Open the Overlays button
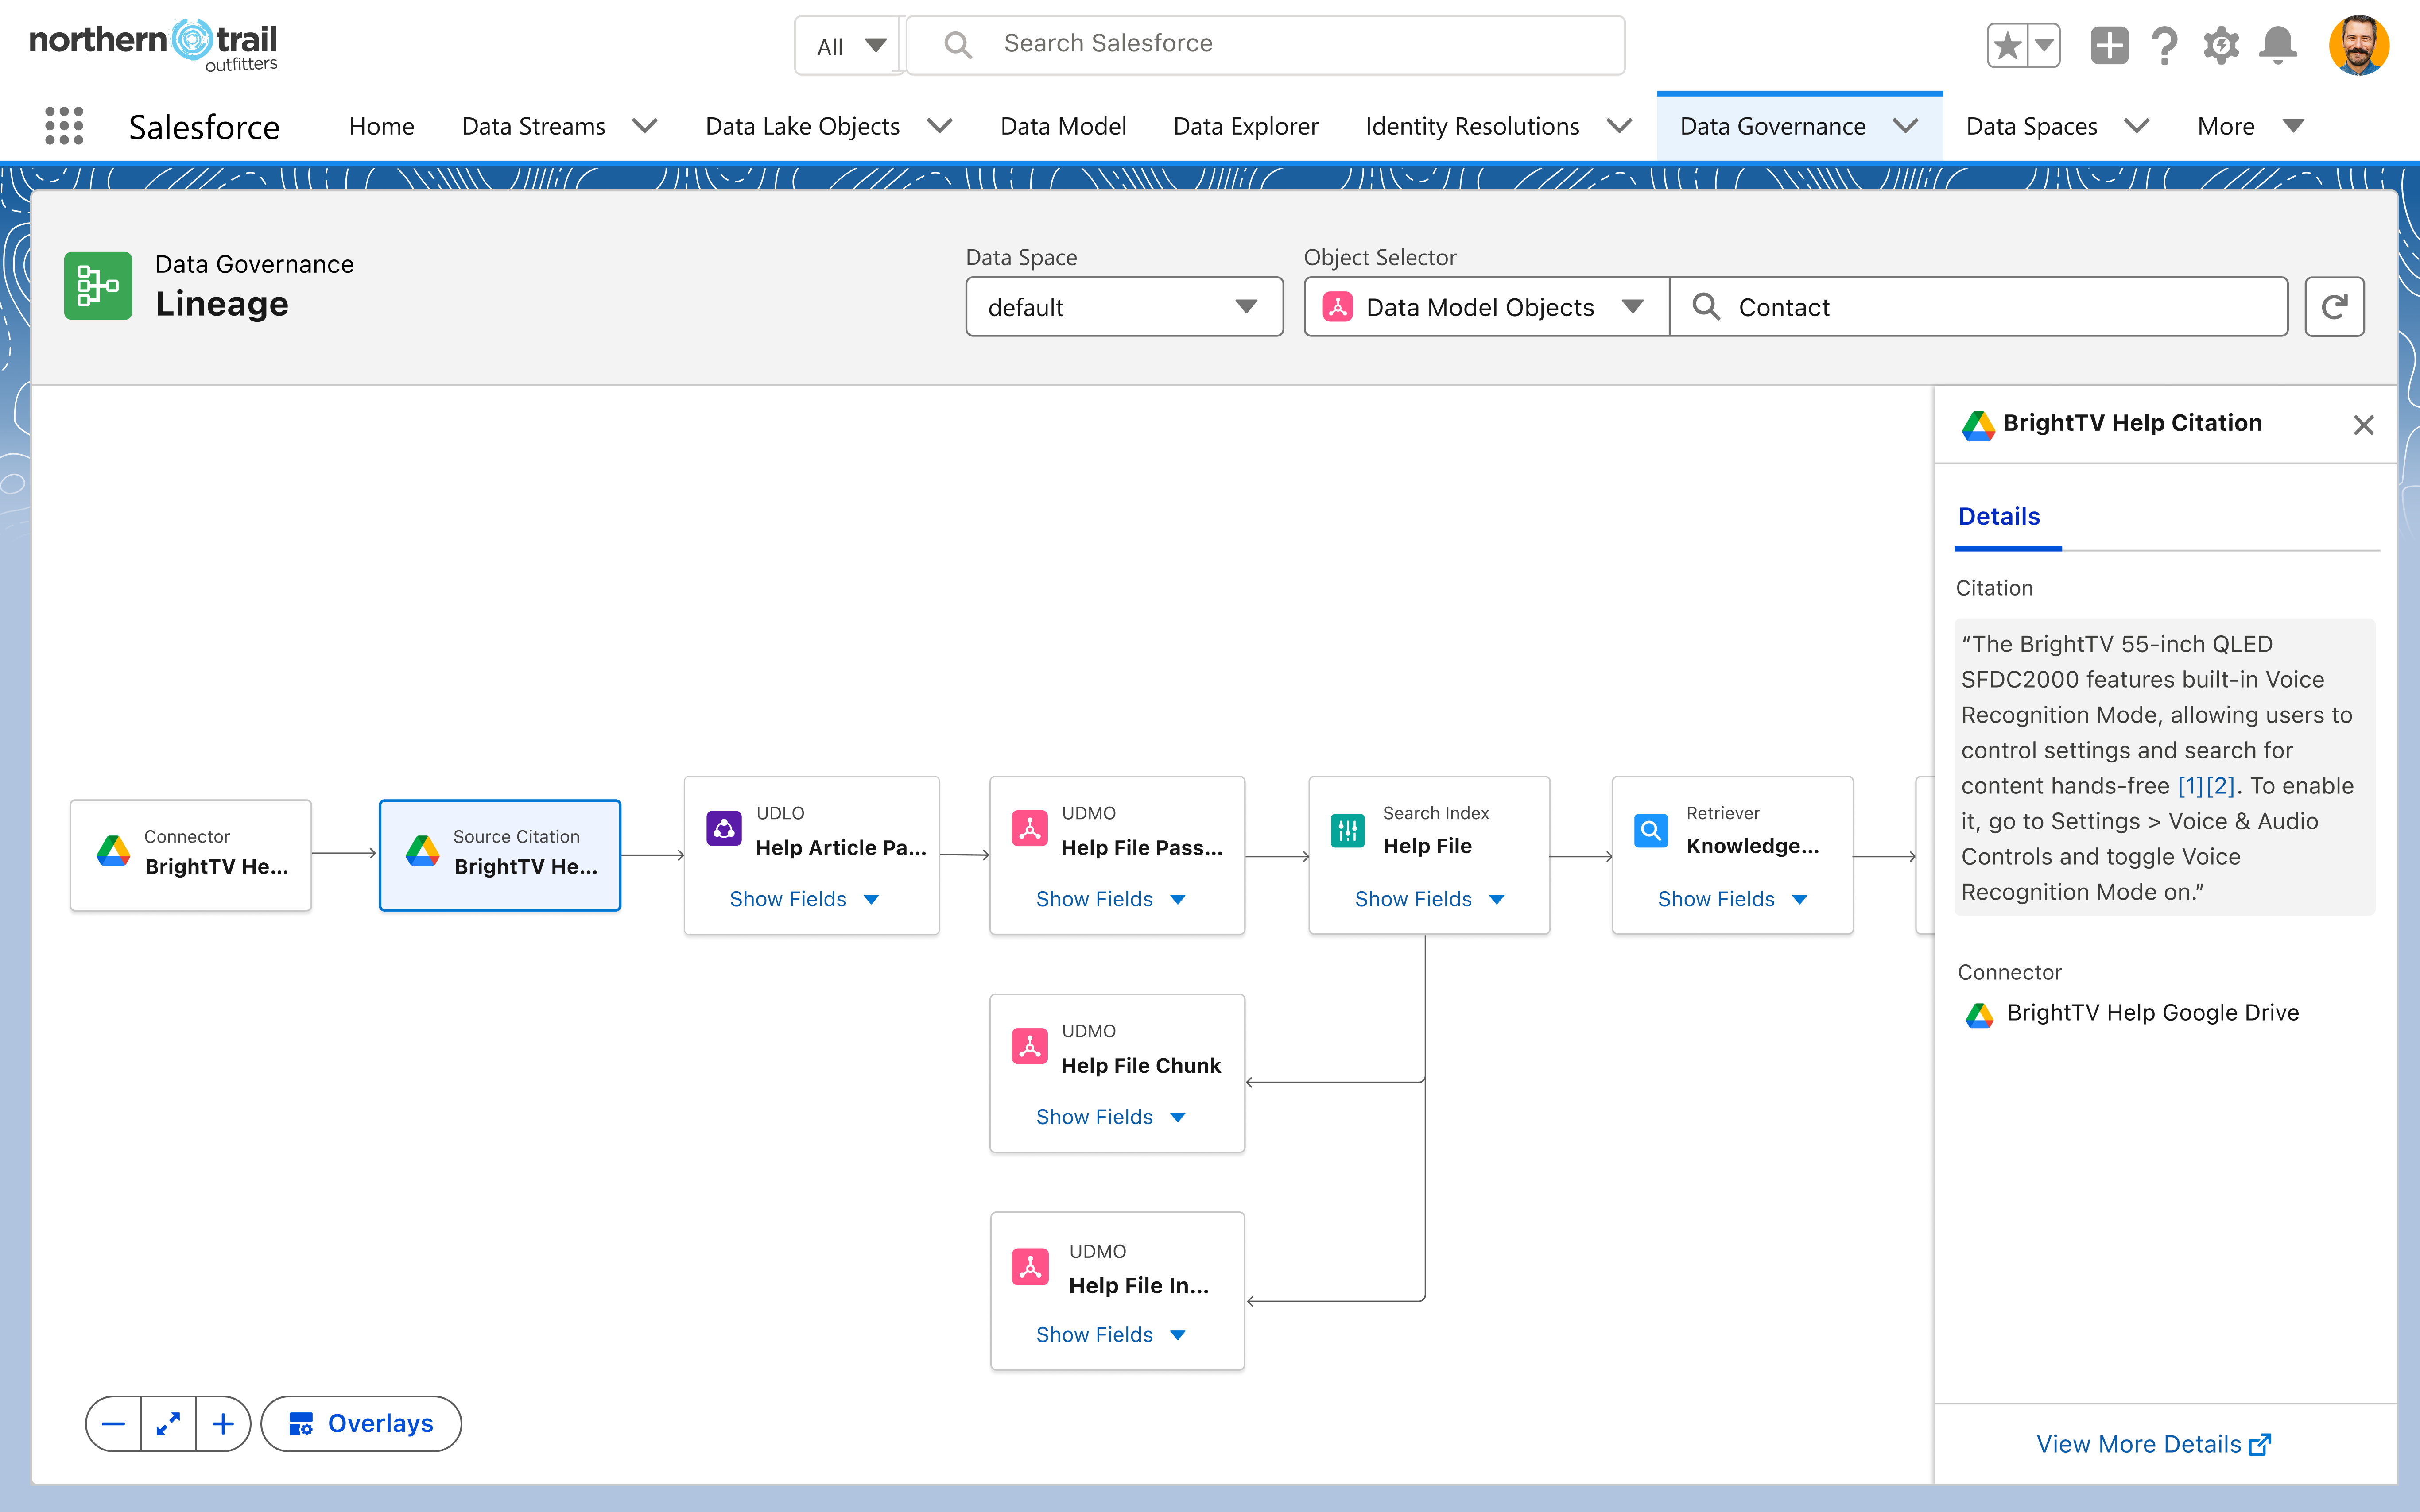This screenshot has width=2420, height=1512. (361, 1423)
